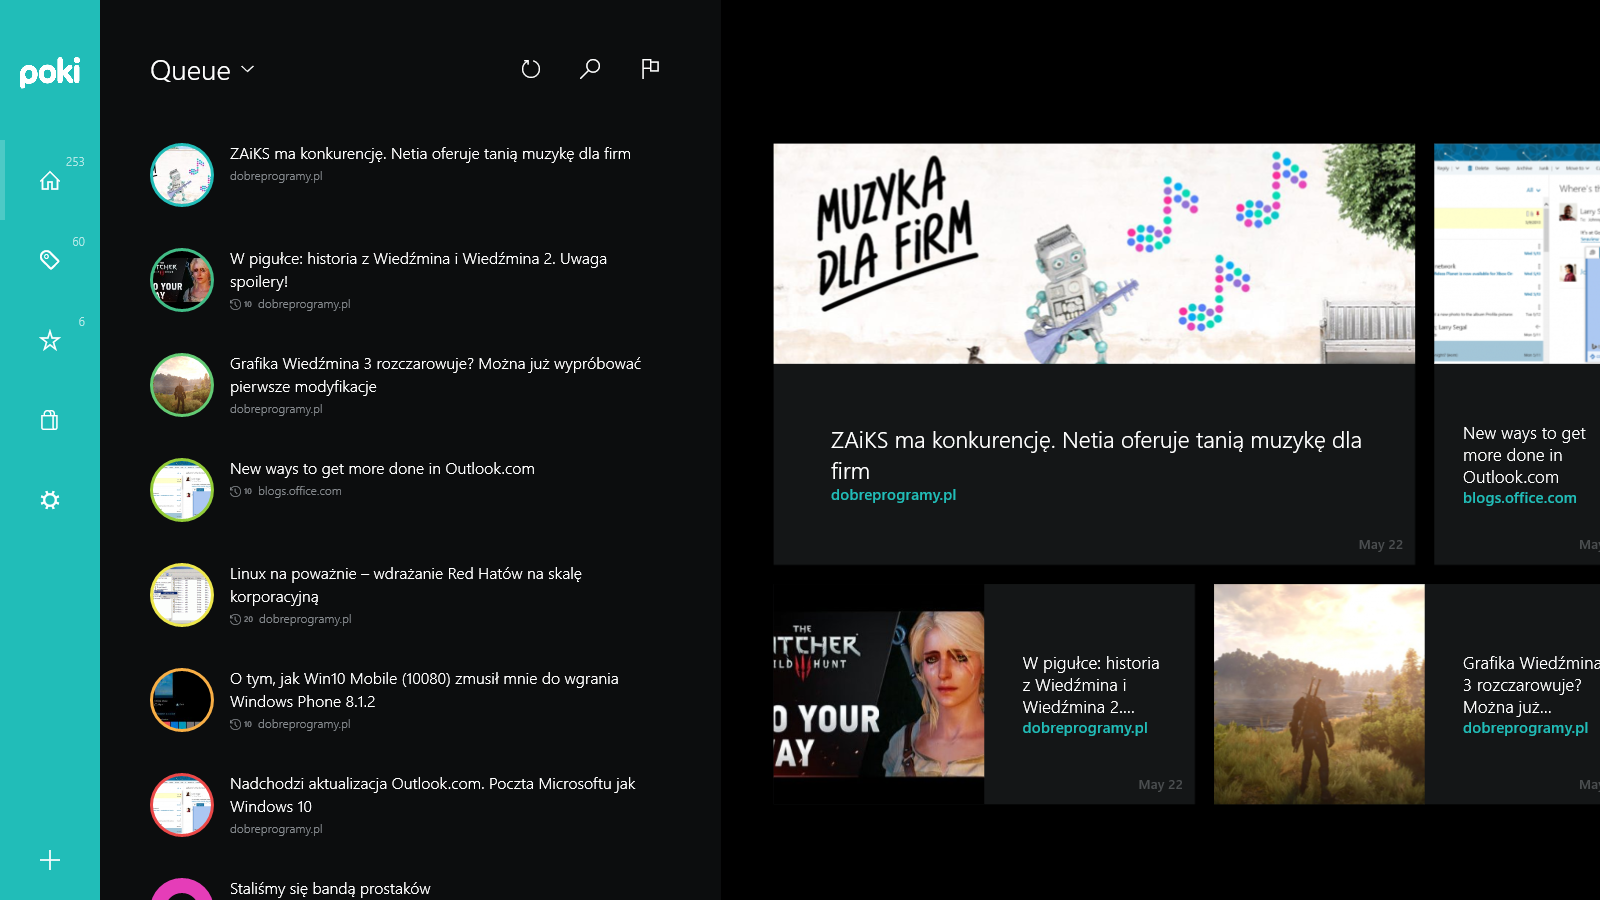
Task: Open 'New ways to get more done' card title
Action: tap(1524, 455)
